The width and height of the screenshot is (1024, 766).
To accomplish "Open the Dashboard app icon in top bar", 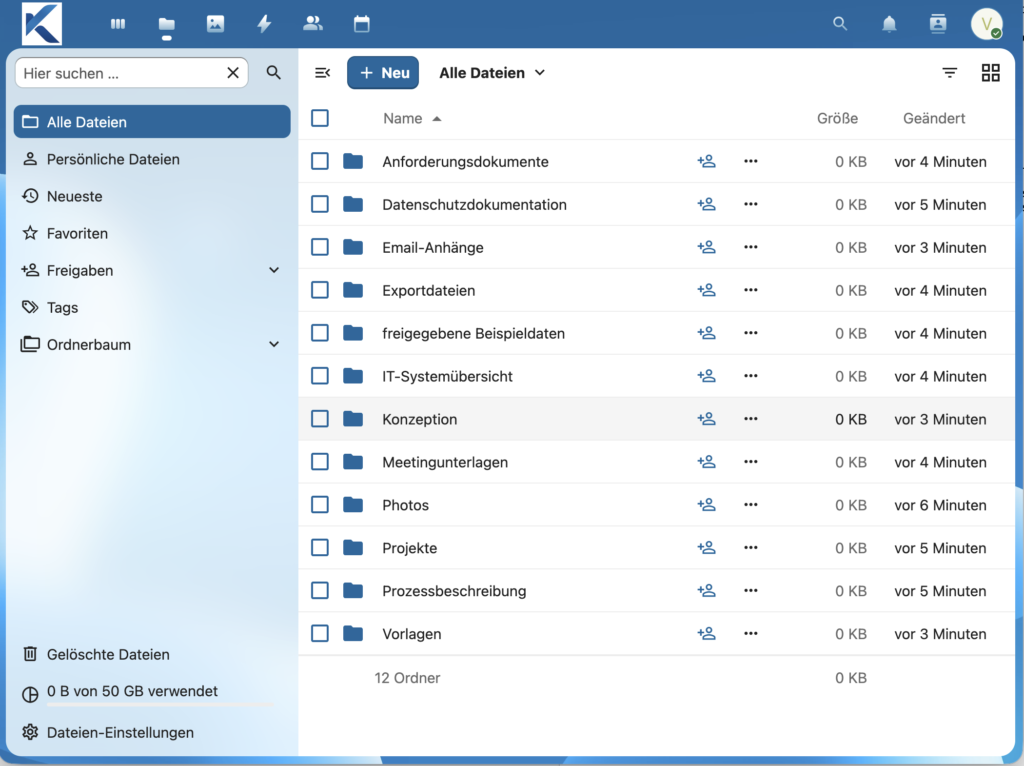I will coord(118,24).
